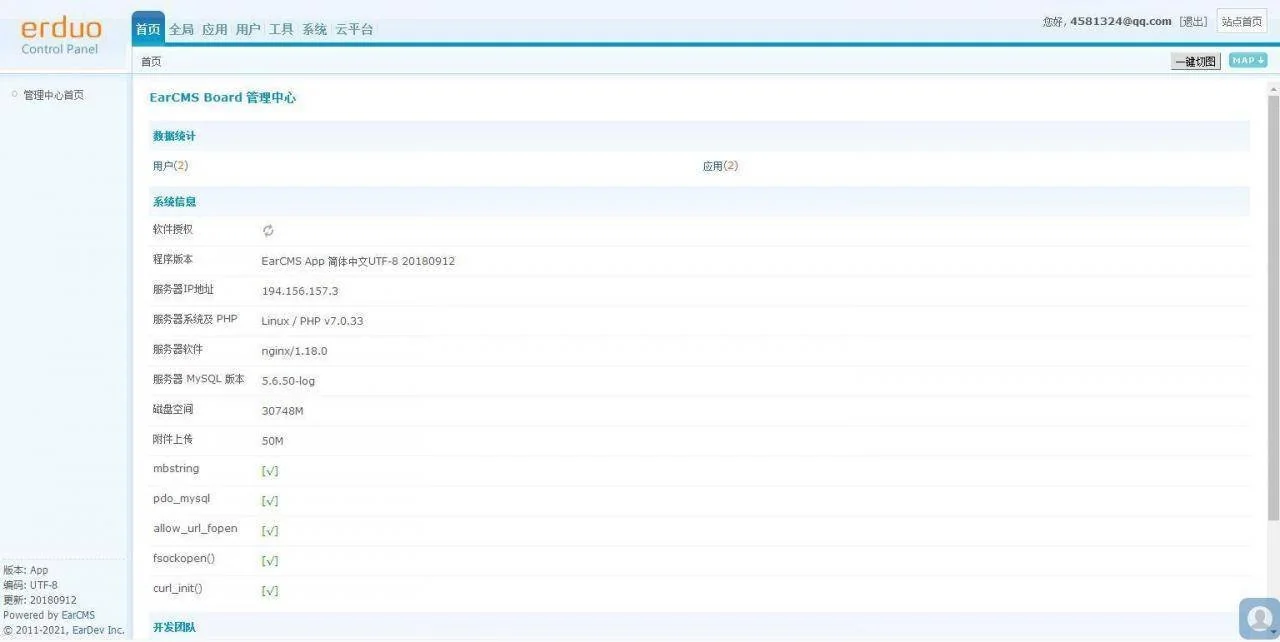1280x642 pixels.
Task: Go to the 系统 menu tab
Action: point(314,30)
